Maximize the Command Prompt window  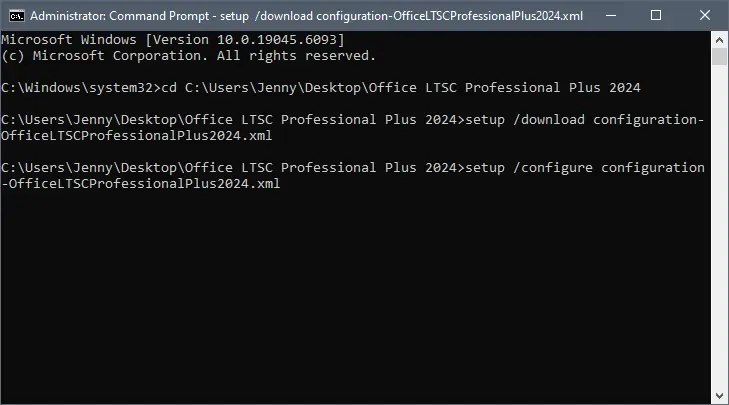click(x=656, y=15)
